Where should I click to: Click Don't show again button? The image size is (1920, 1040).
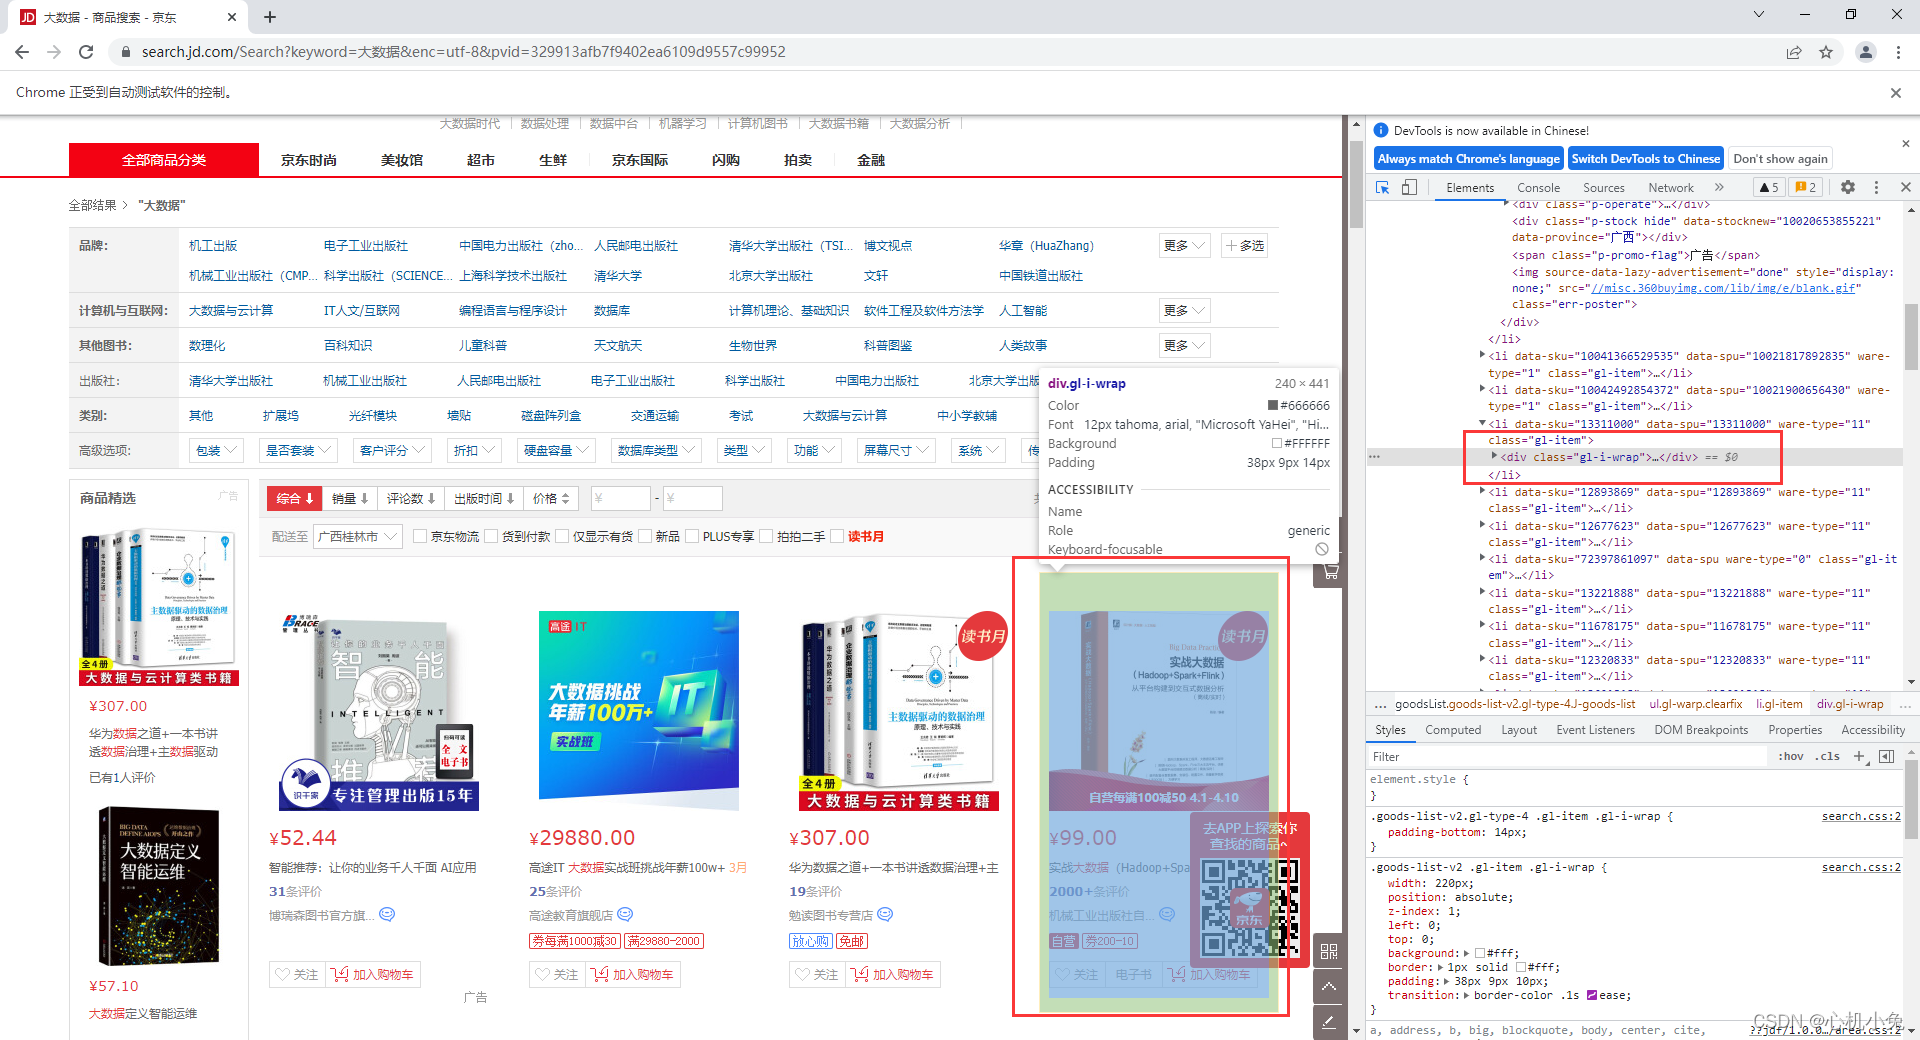tap(1780, 158)
